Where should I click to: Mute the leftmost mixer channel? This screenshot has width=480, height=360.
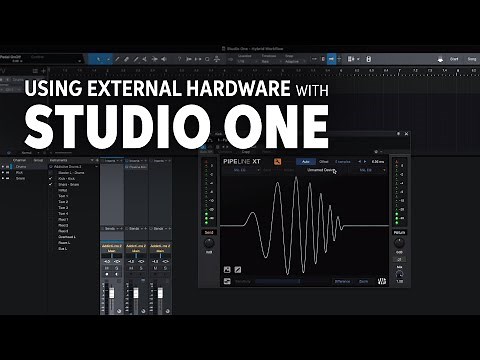point(107,268)
